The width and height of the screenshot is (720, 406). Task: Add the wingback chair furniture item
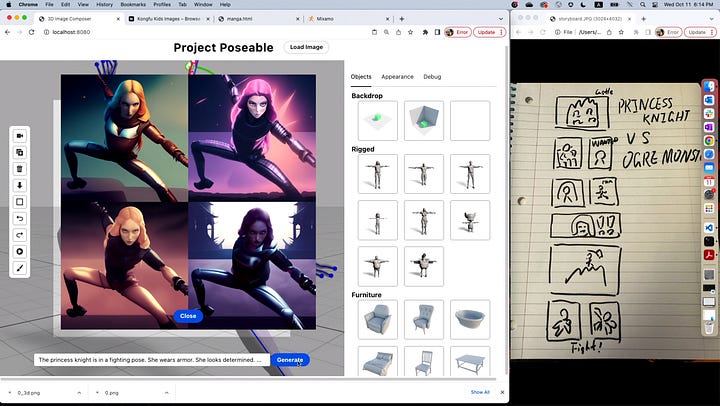tap(423, 320)
